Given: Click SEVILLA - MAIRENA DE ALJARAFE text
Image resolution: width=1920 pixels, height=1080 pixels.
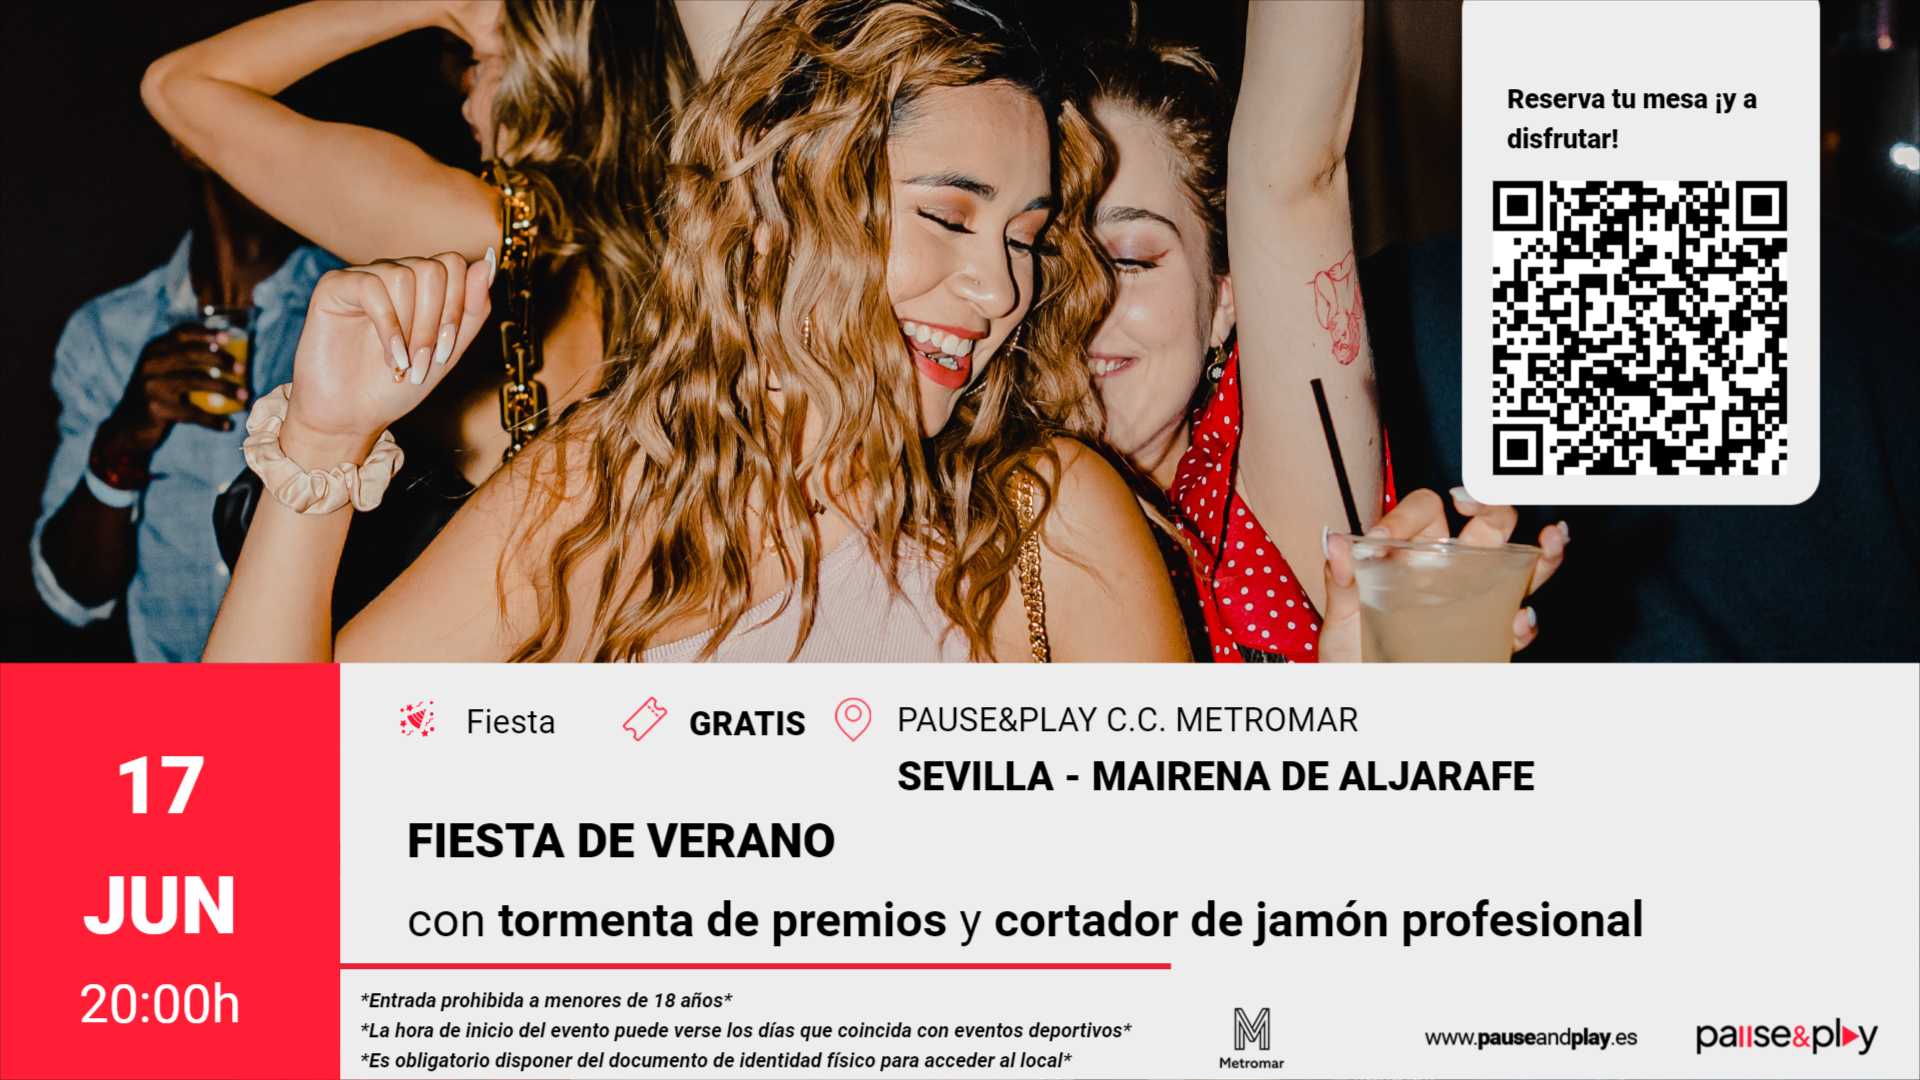Looking at the screenshot, I should tap(1215, 777).
